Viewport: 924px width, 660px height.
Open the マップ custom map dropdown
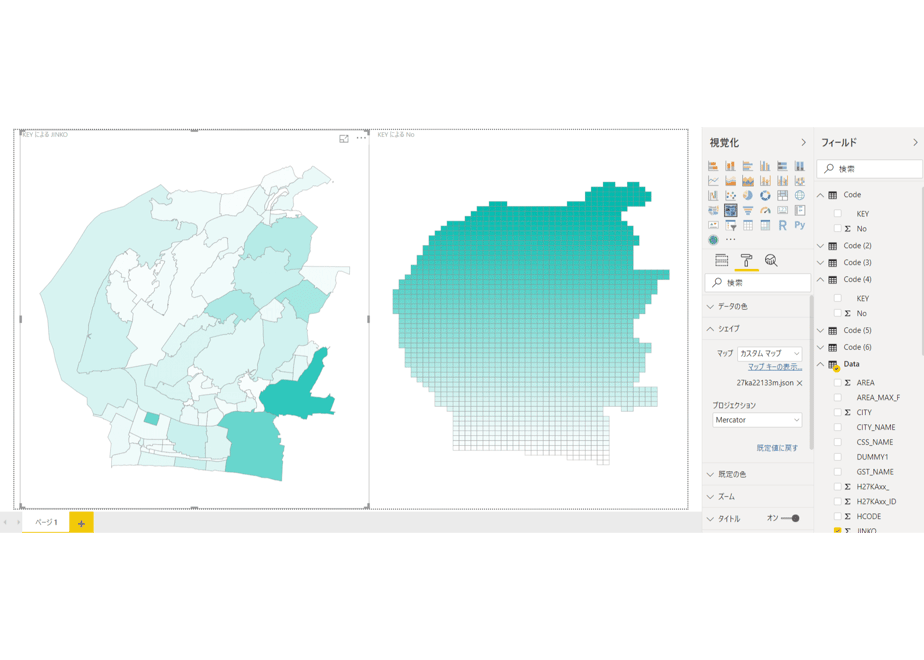point(770,354)
